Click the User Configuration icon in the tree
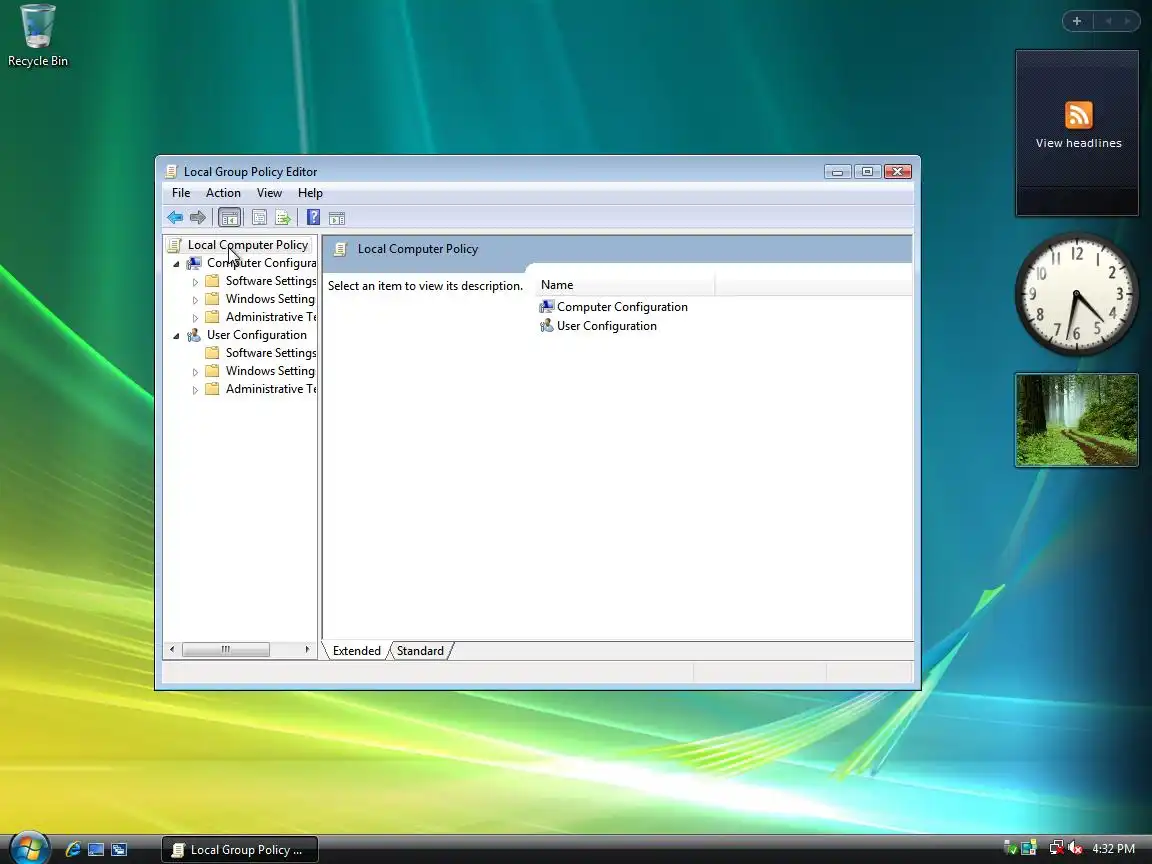This screenshot has height=864, width=1152. (194, 335)
